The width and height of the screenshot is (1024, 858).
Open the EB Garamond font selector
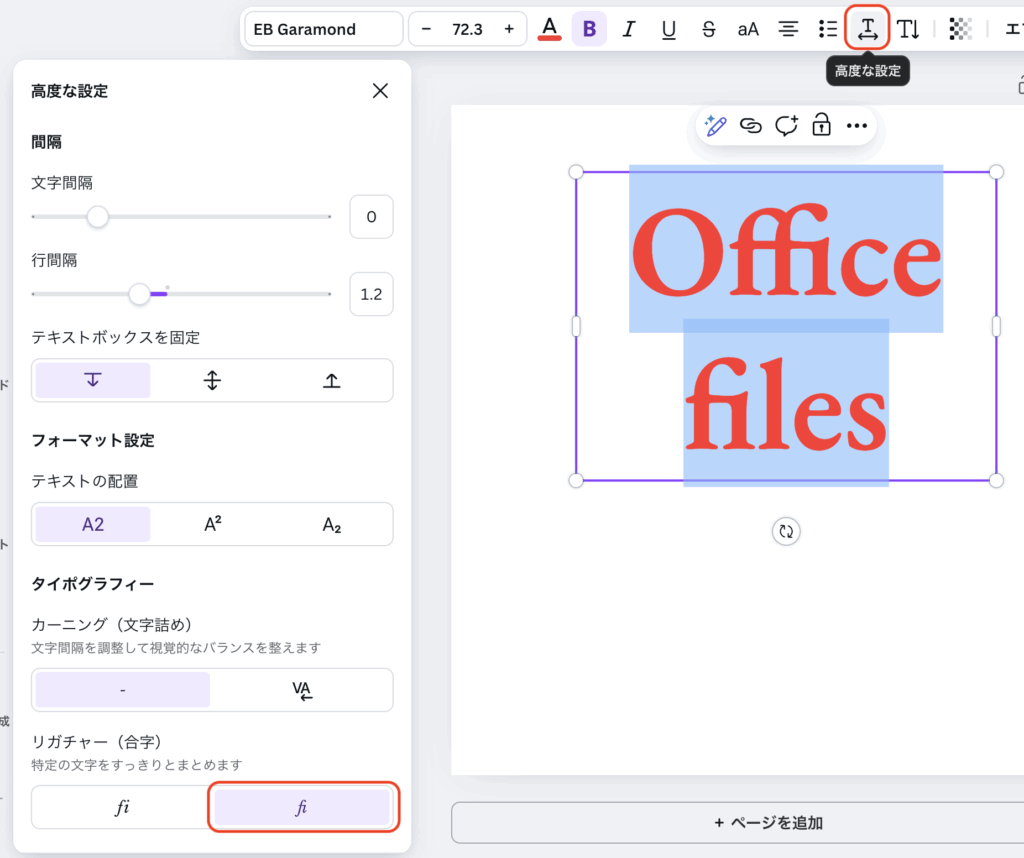click(323, 29)
